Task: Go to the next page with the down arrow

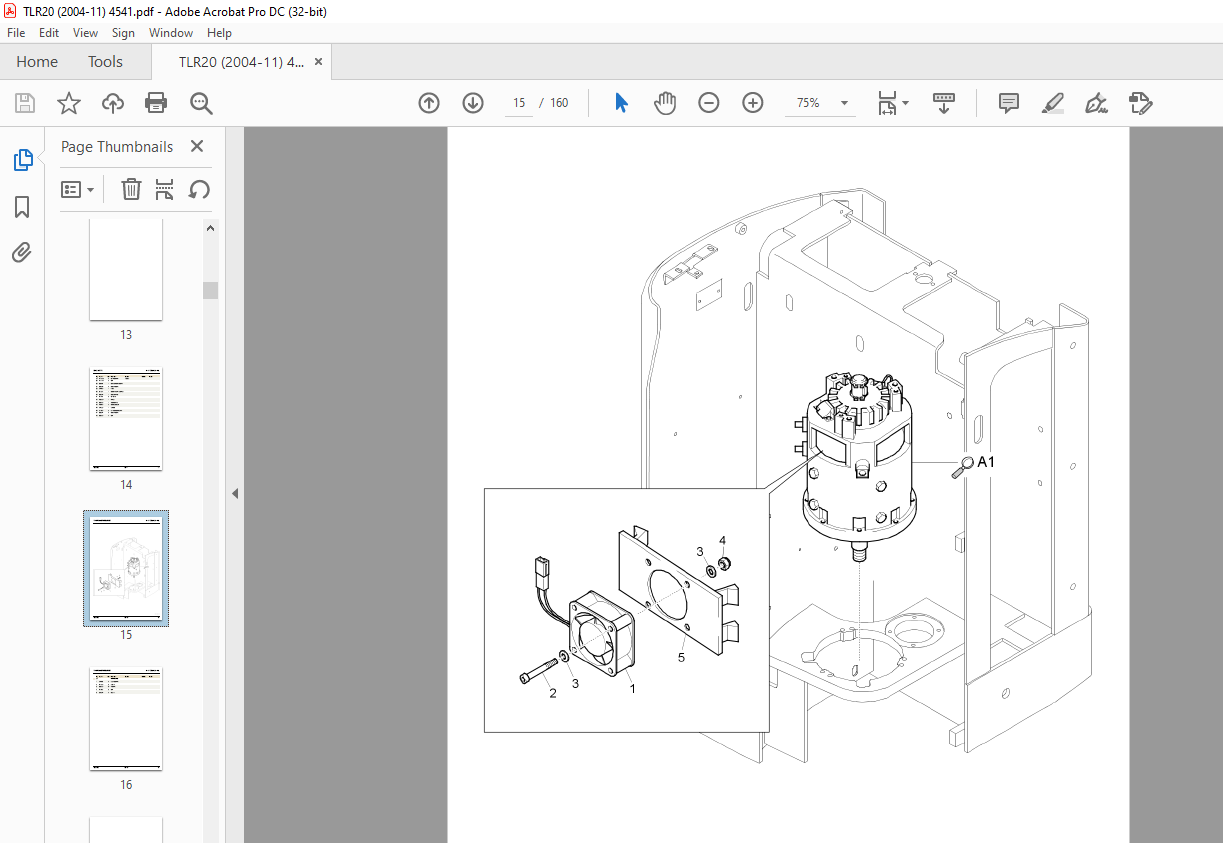Action: pyautogui.click(x=473, y=103)
